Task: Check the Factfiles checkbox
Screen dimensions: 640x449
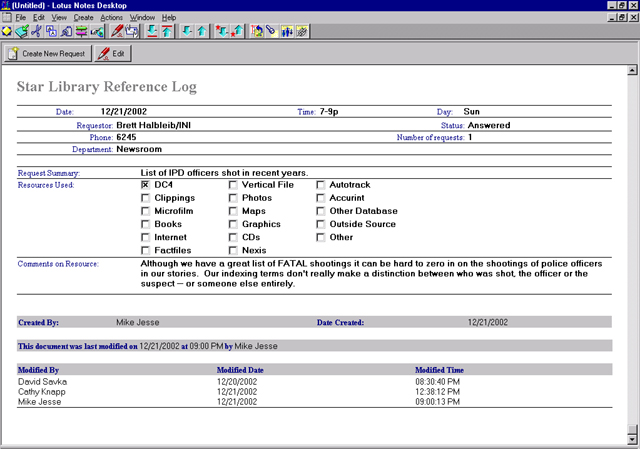Action: [145, 250]
